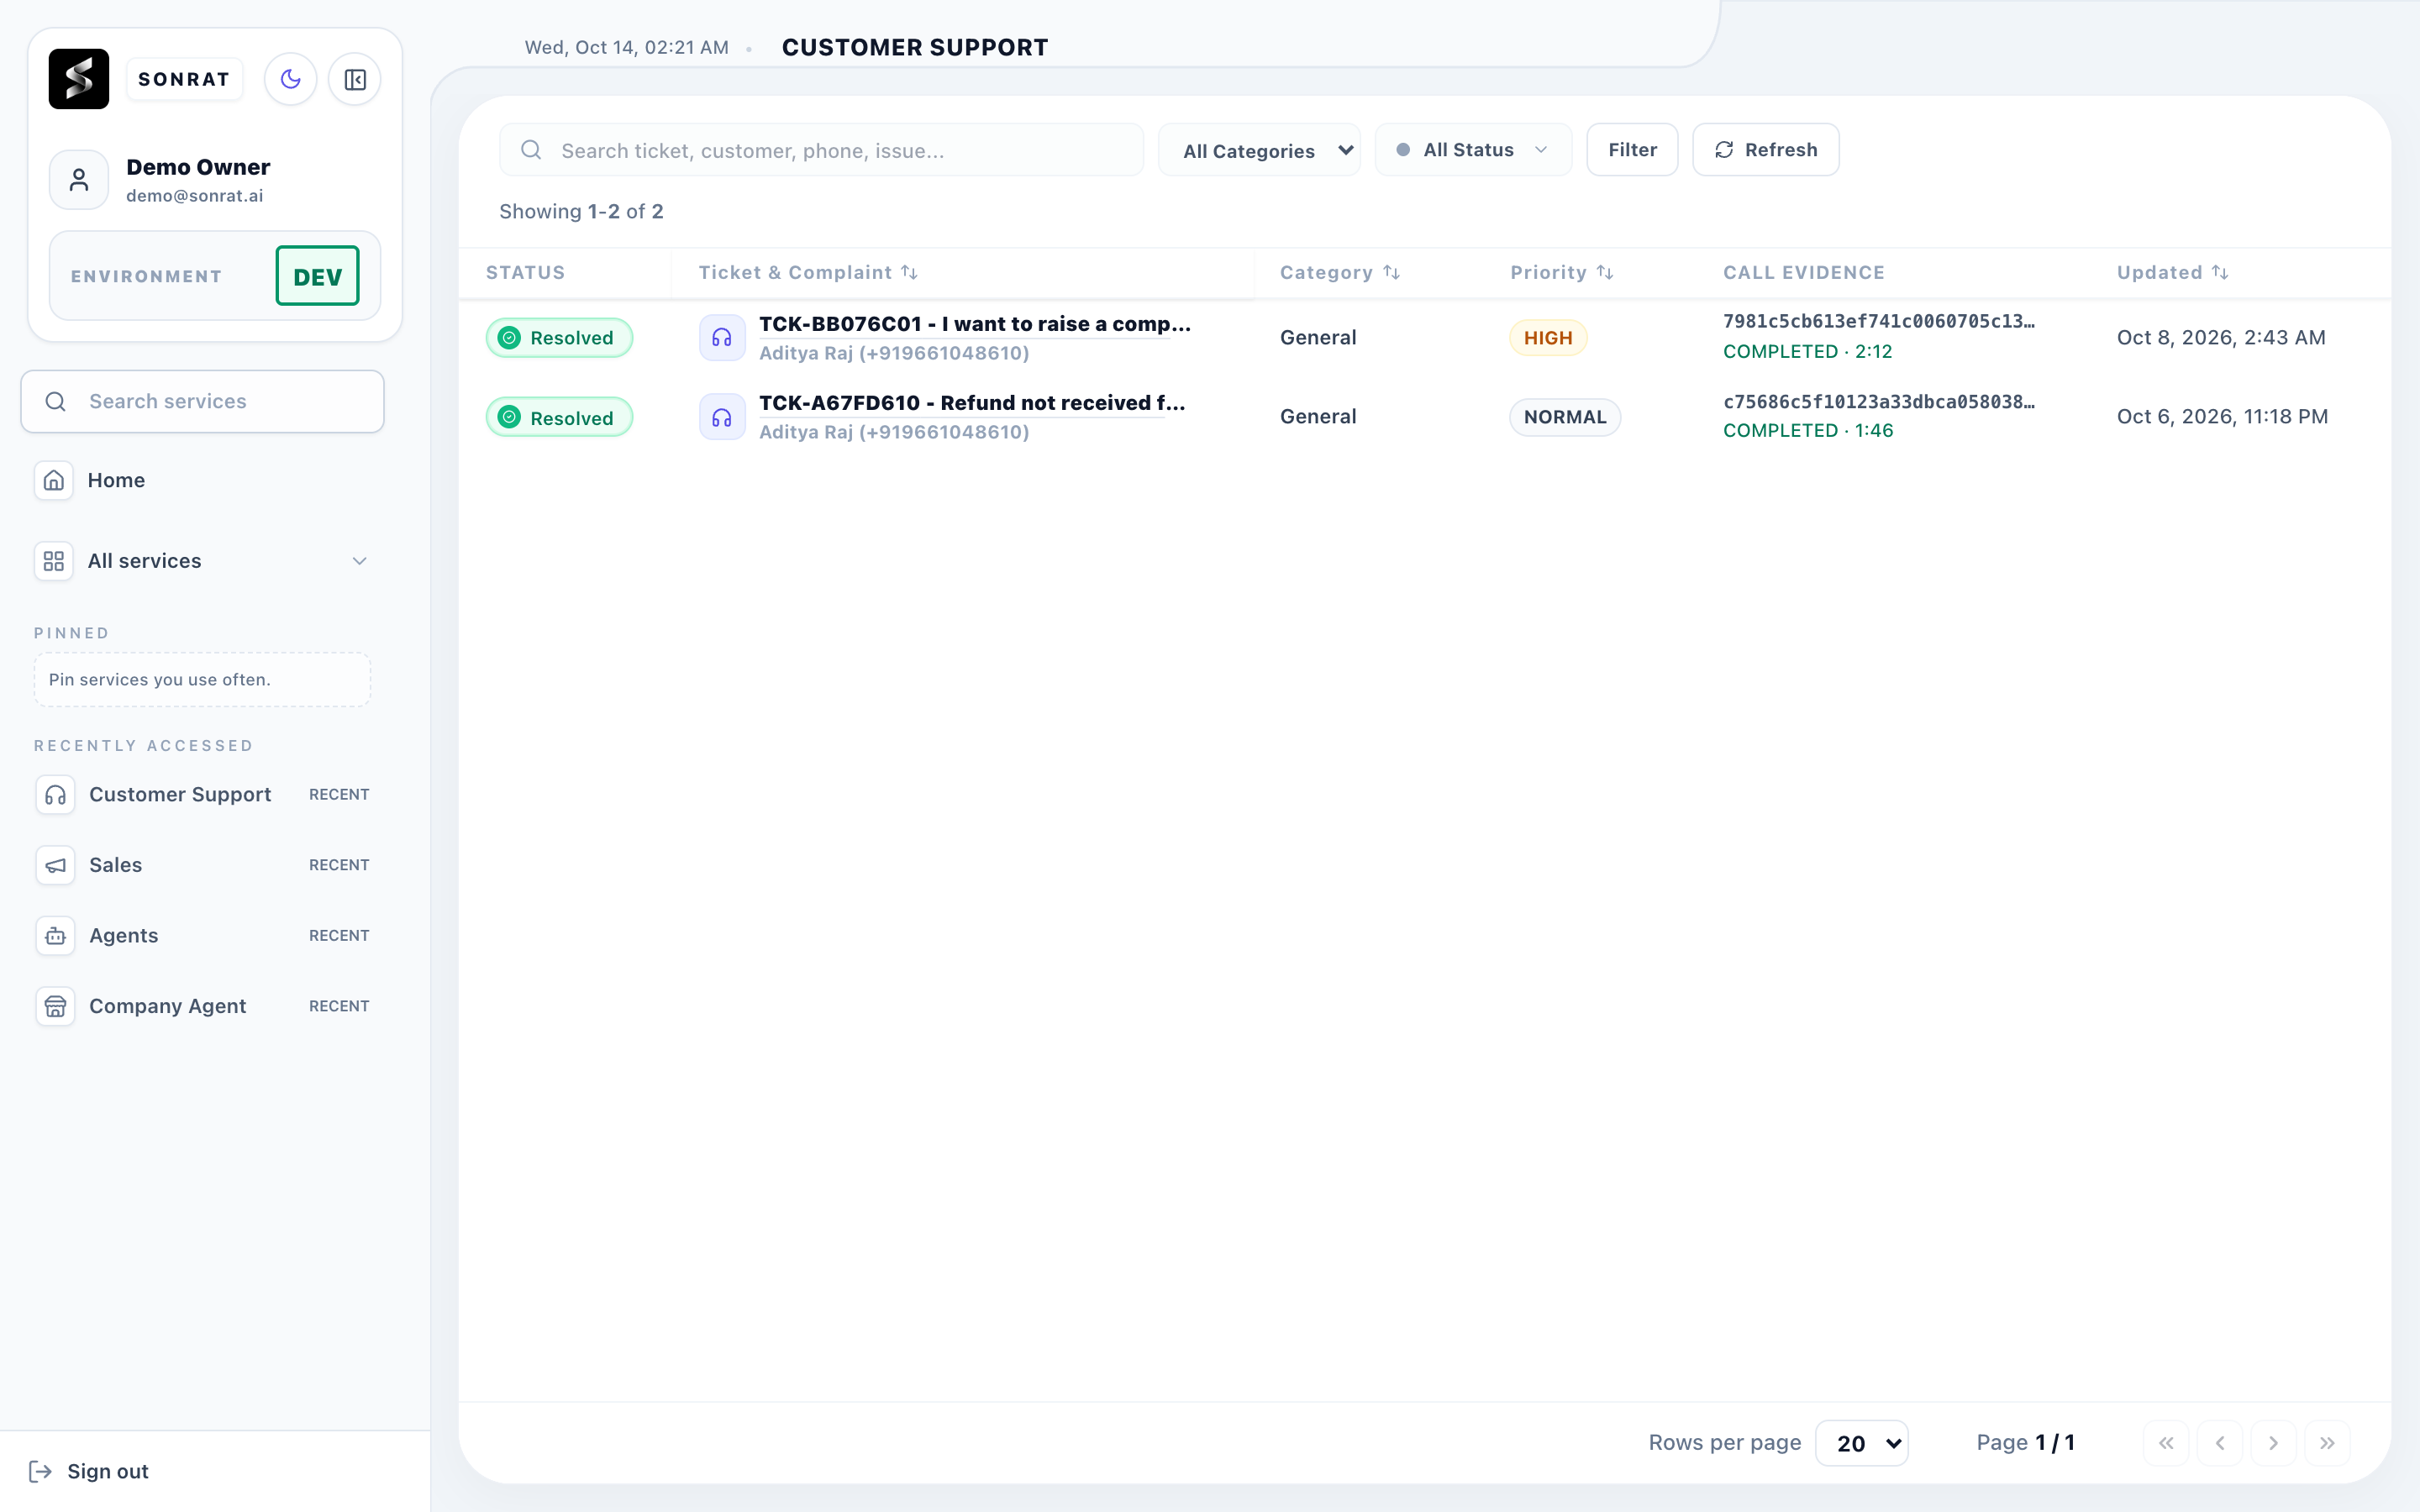The width and height of the screenshot is (2420, 1512).
Task: Open the All Categories dropdown
Action: (x=1259, y=150)
